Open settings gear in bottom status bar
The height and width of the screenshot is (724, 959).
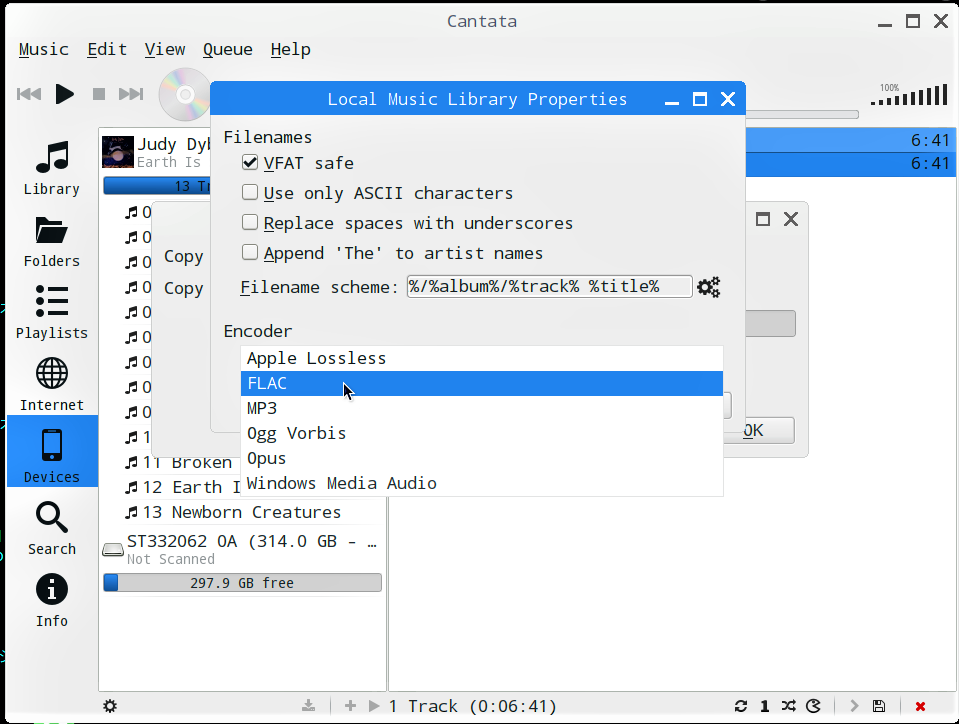[110, 706]
